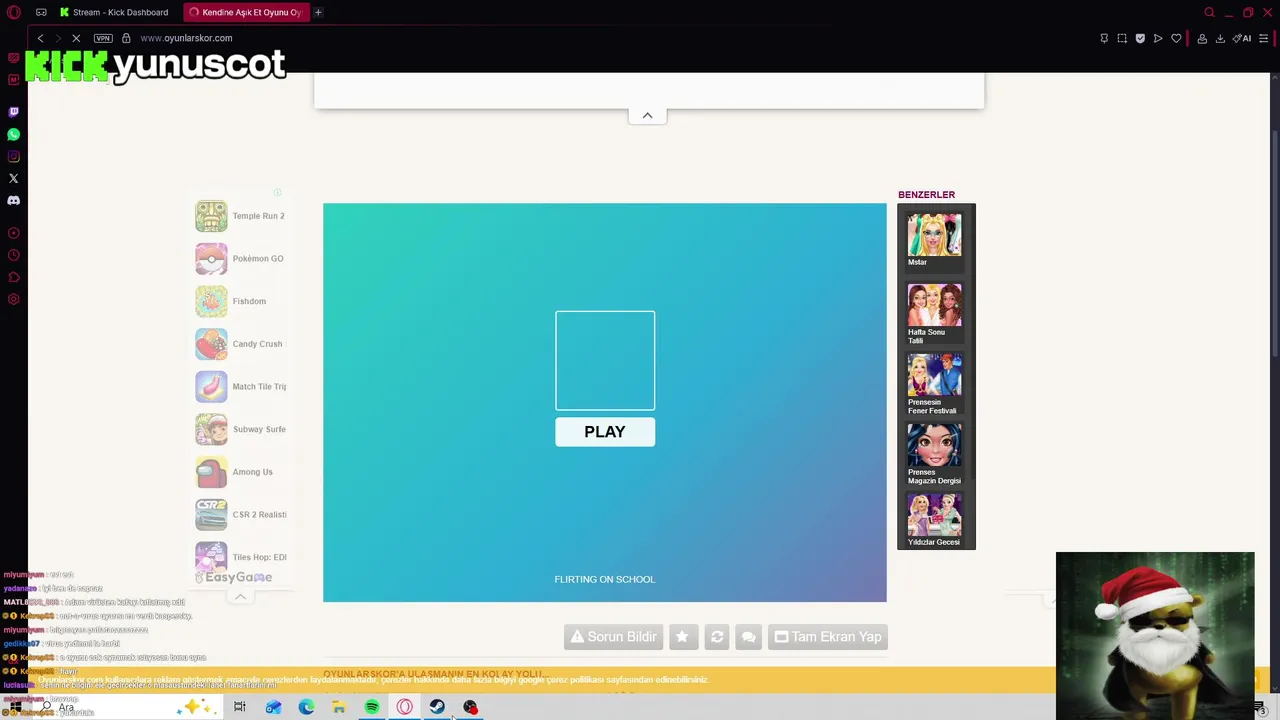Open Steam from the taskbar
This screenshot has height=720, width=1280.
tap(437, 707)
